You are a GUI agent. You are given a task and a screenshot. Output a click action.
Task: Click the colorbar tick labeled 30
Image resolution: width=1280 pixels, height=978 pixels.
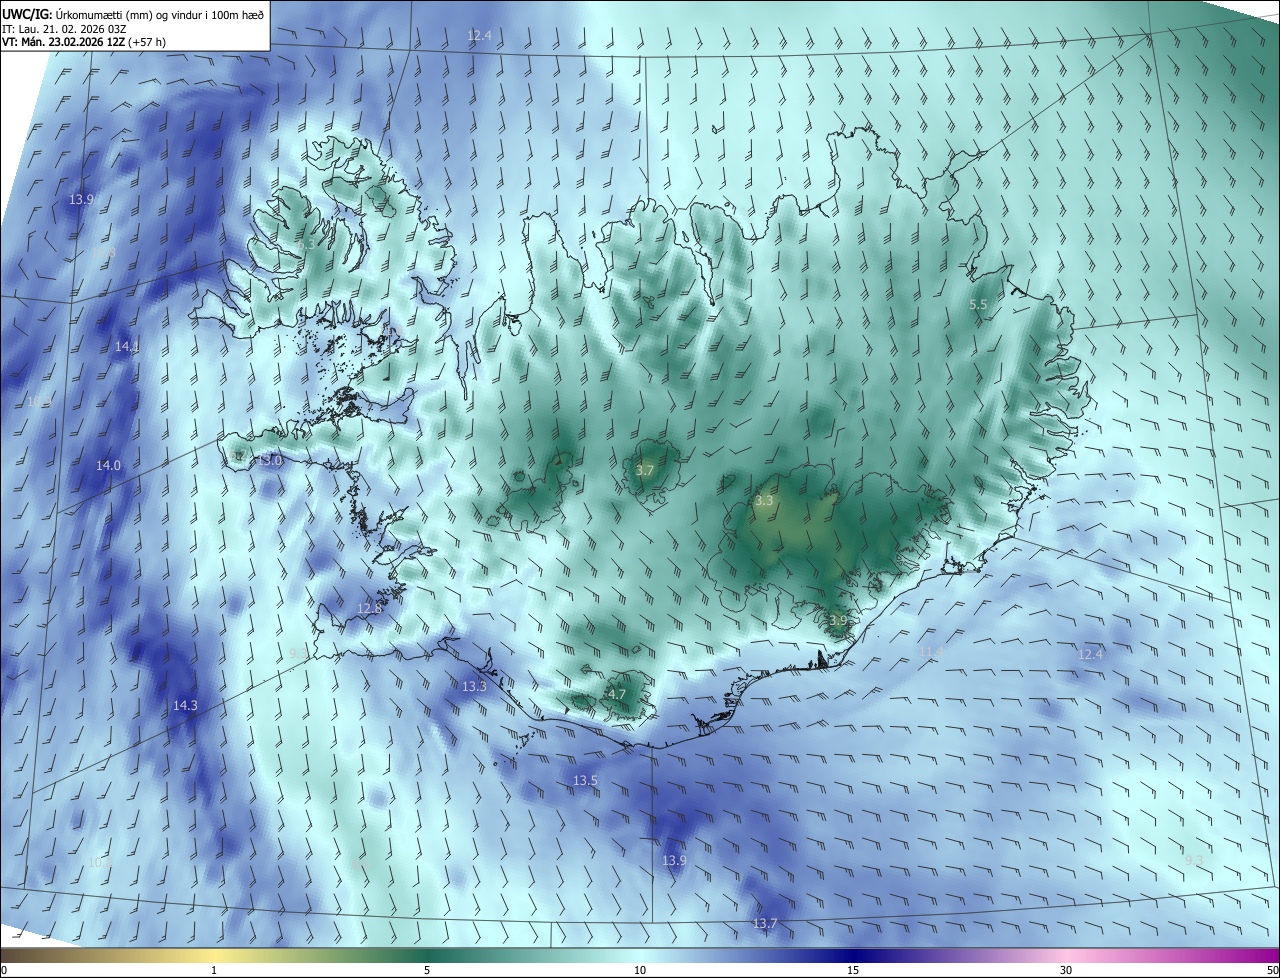1066,970
